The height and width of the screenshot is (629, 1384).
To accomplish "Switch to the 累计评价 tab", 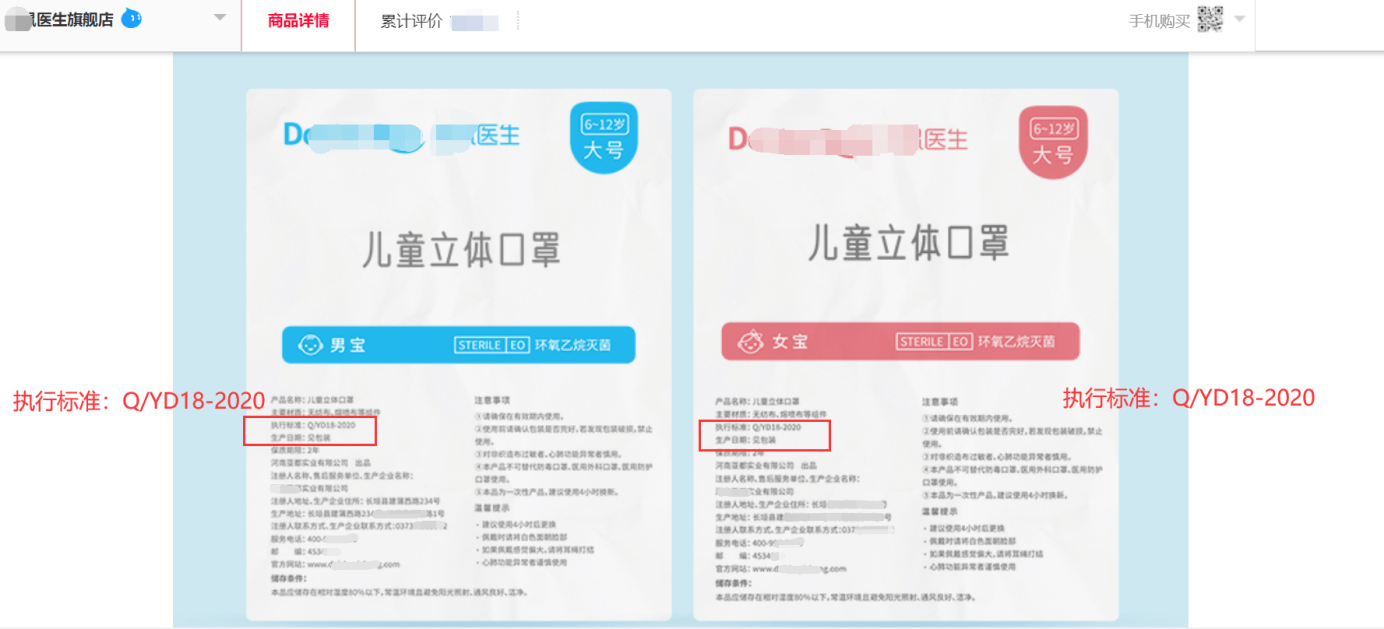I will tap(410, 22).
